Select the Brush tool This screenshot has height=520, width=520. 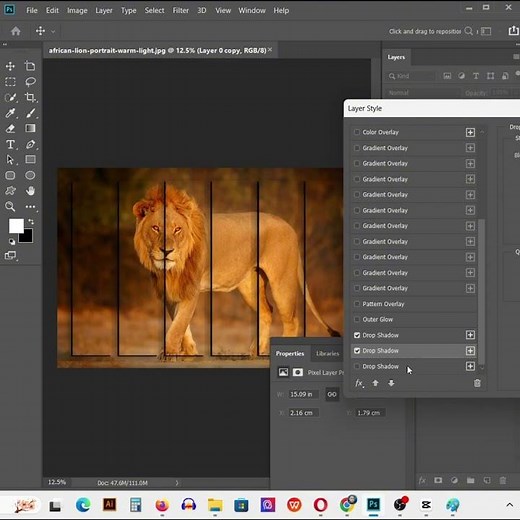click(30, 113)
